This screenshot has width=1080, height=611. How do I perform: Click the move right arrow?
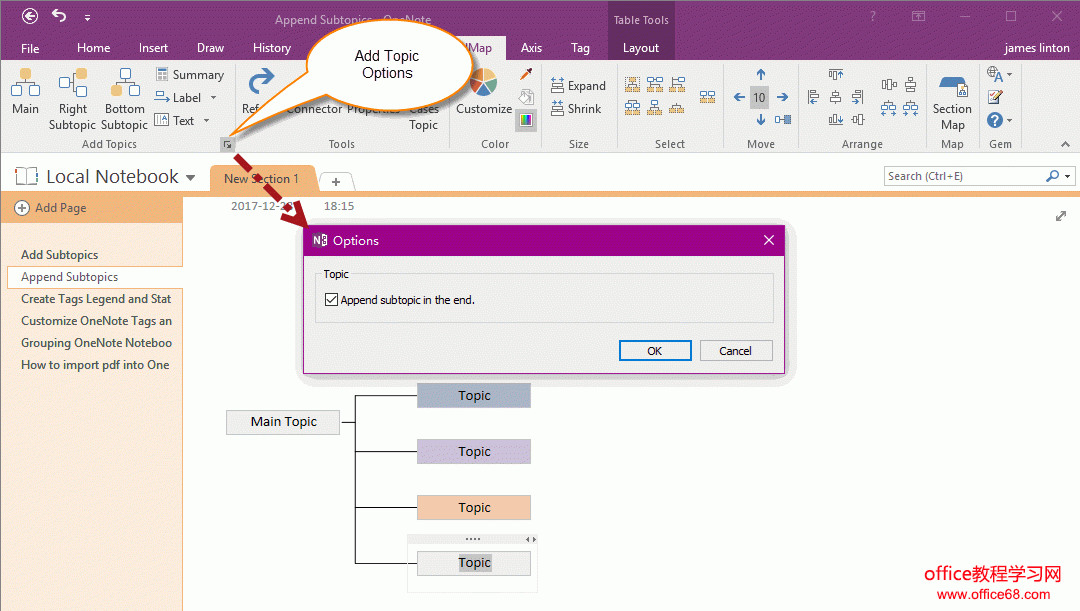782,97
